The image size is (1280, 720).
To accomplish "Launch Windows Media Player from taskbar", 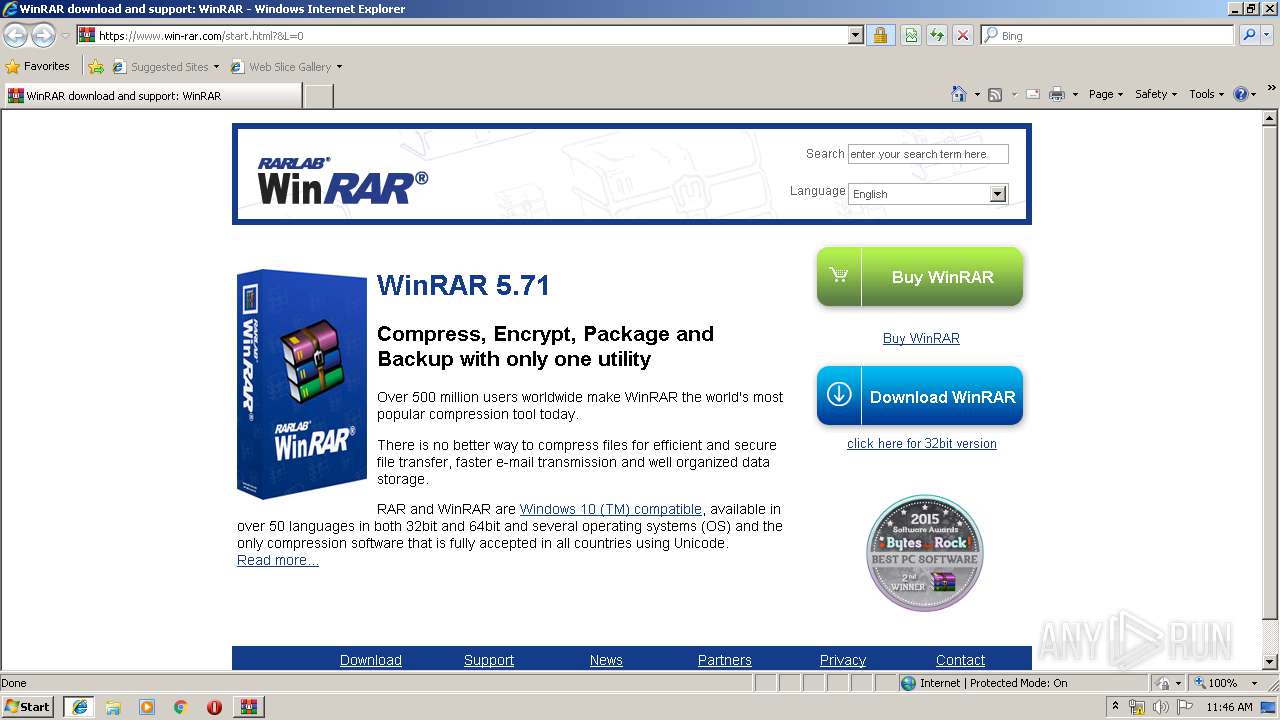I will point(147,707).
